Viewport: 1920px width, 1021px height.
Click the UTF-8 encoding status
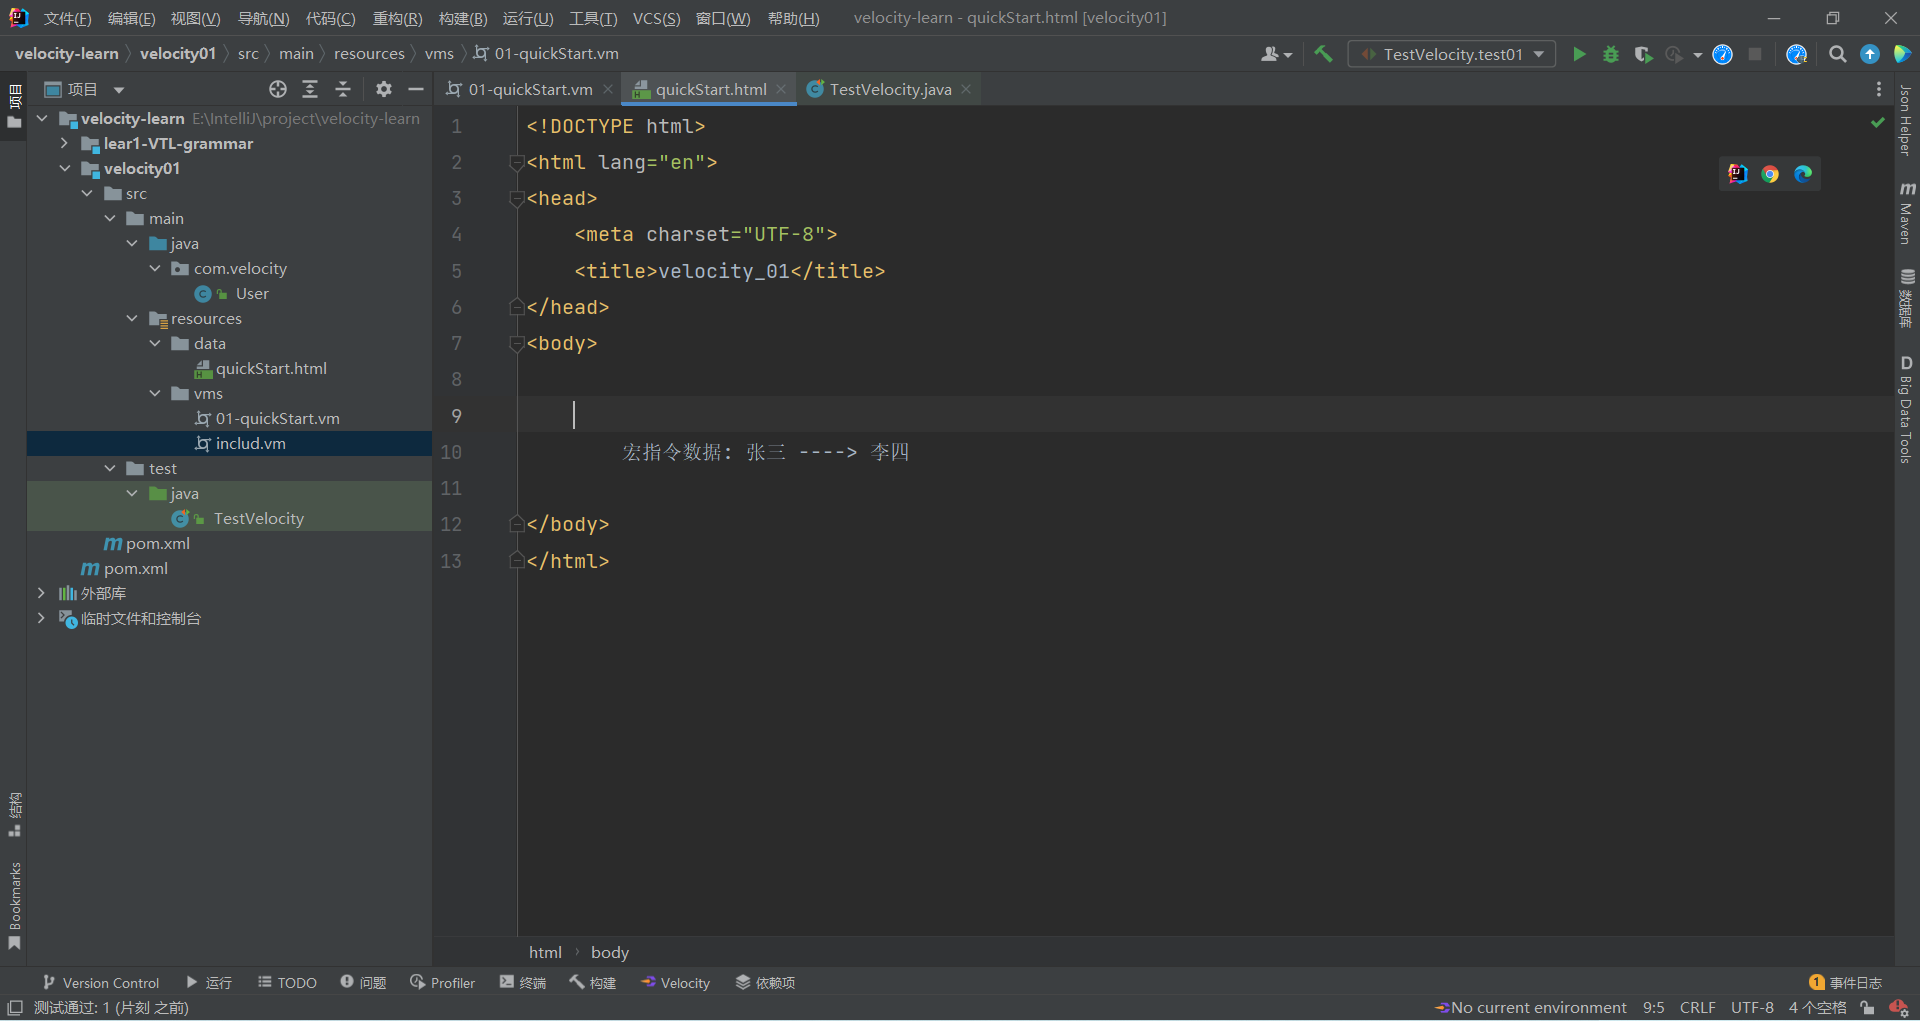click(x=1752, y=1008)
